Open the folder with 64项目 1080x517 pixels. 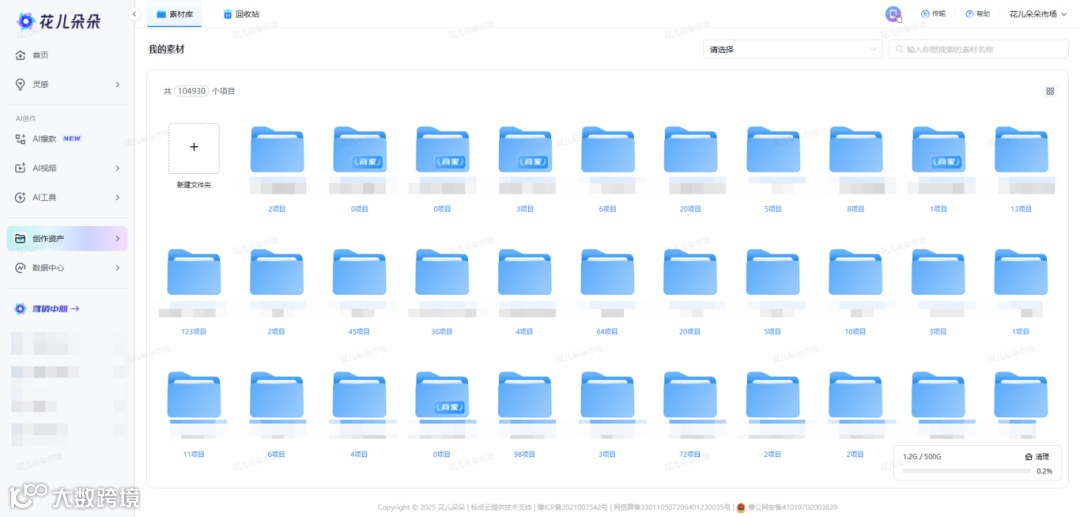coord(608,272)
